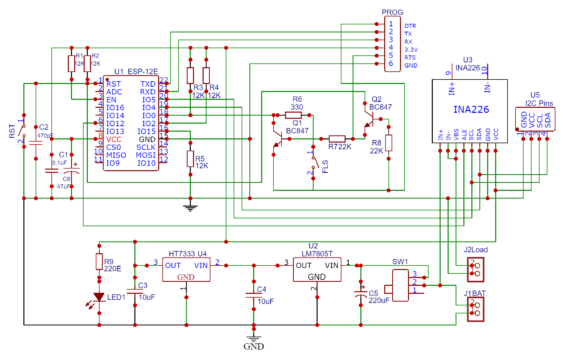This screenshot has height=360, width=563.
Task: Click the INA226 U3 module box
Action: [x=470, y=111]
